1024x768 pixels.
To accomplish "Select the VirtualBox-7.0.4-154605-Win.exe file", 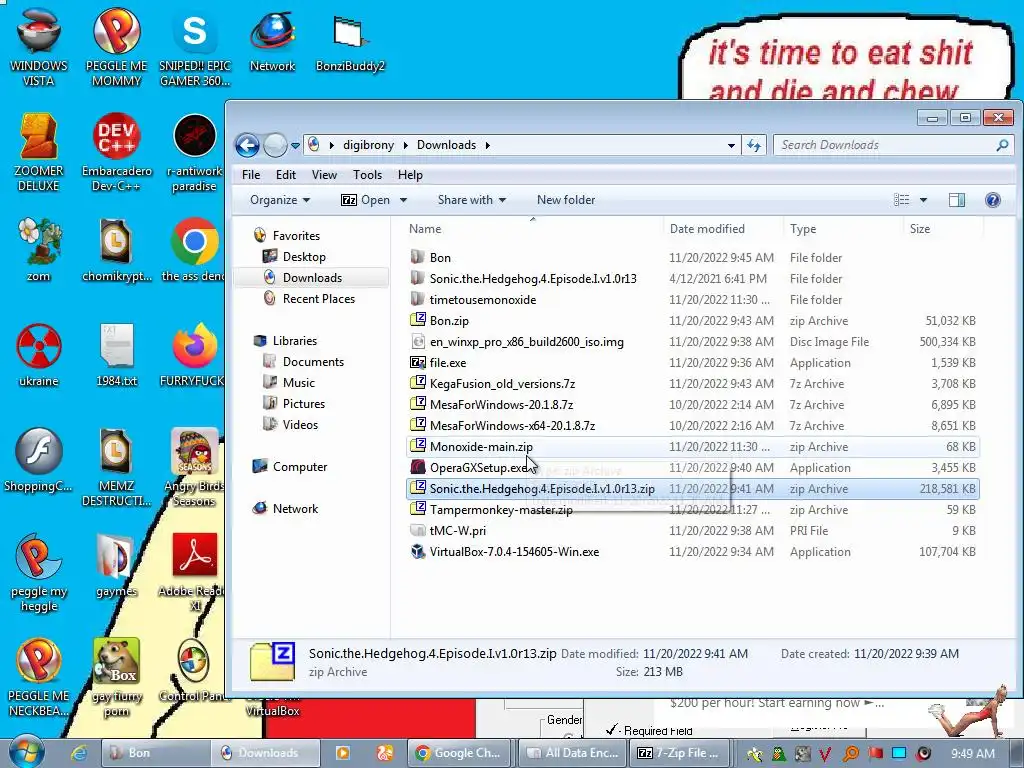I will [692, 552].
